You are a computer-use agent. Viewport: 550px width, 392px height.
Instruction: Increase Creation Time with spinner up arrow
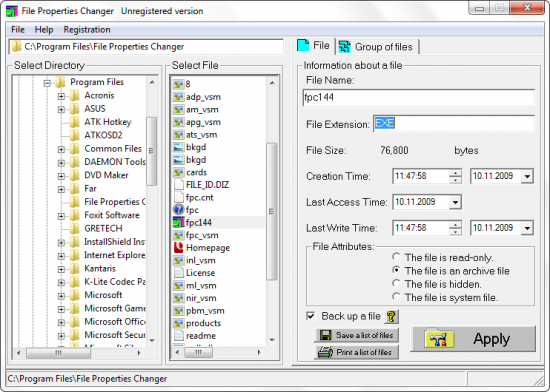tap(455, 173)
